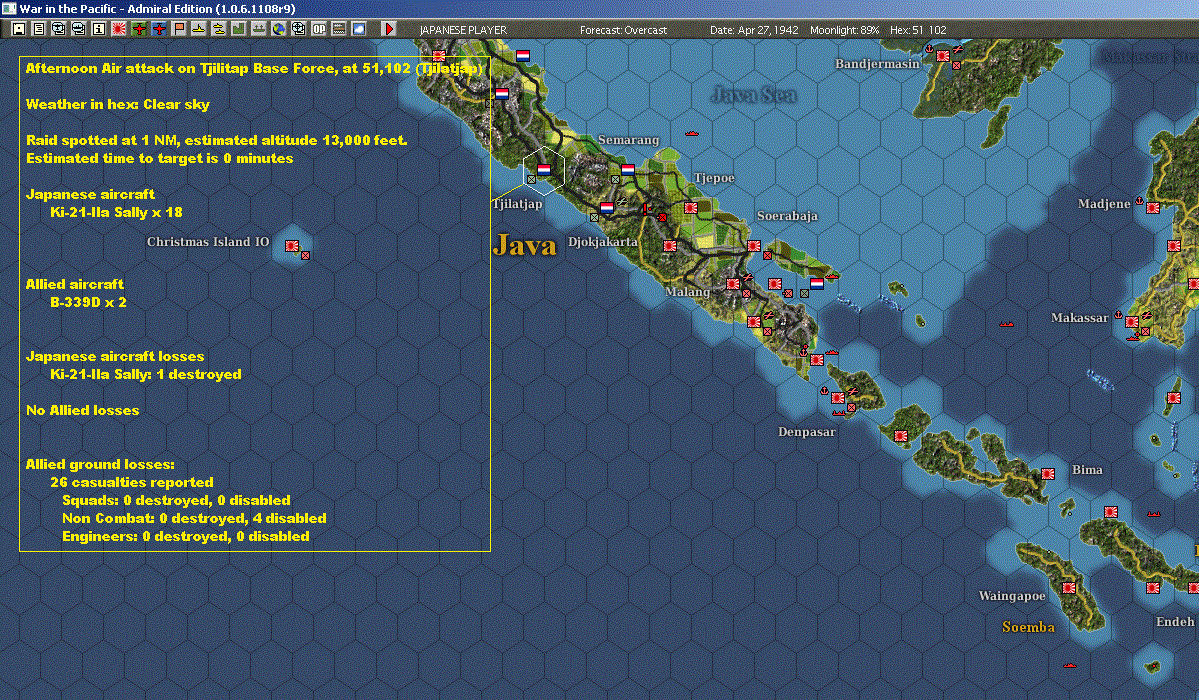
Task: Select Japanese flag beside Madjene label
Action: (1152, 207)
